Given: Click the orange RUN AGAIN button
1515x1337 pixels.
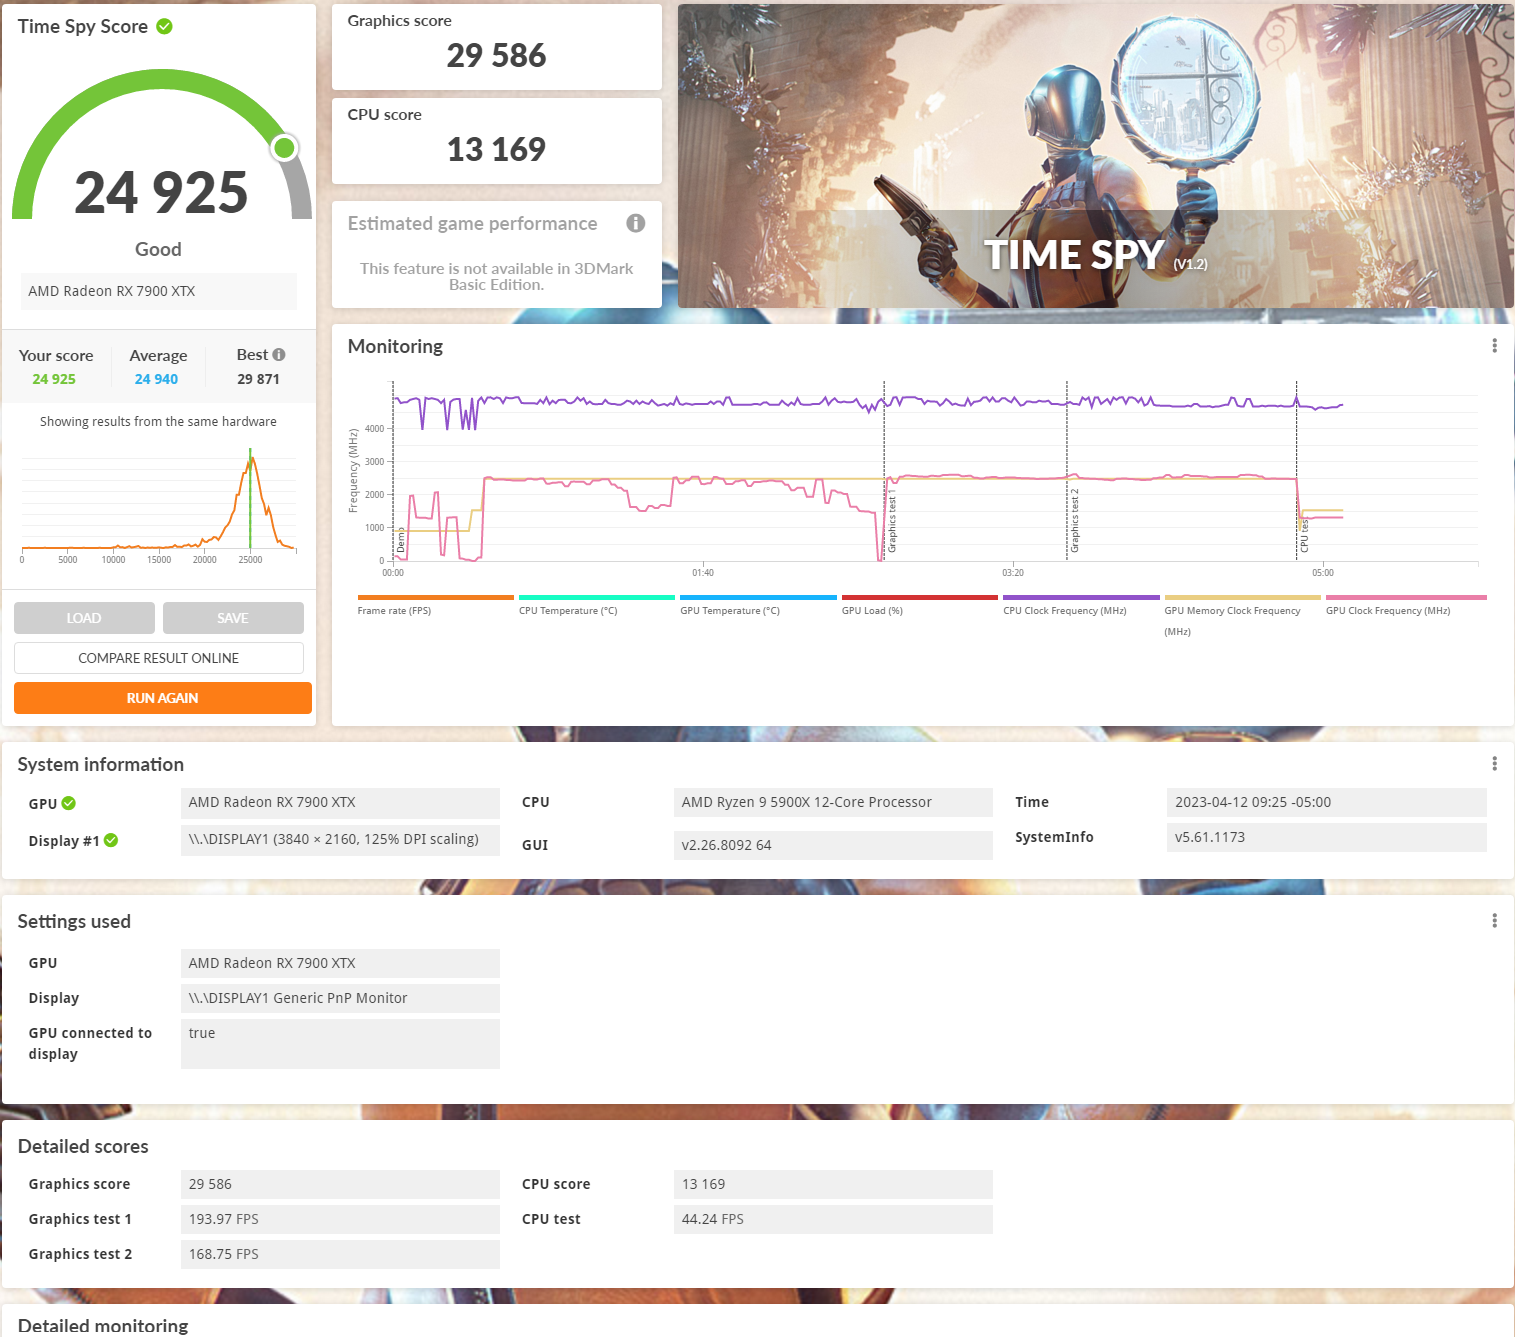Looking at the screenshot, I should click(163, 698).
